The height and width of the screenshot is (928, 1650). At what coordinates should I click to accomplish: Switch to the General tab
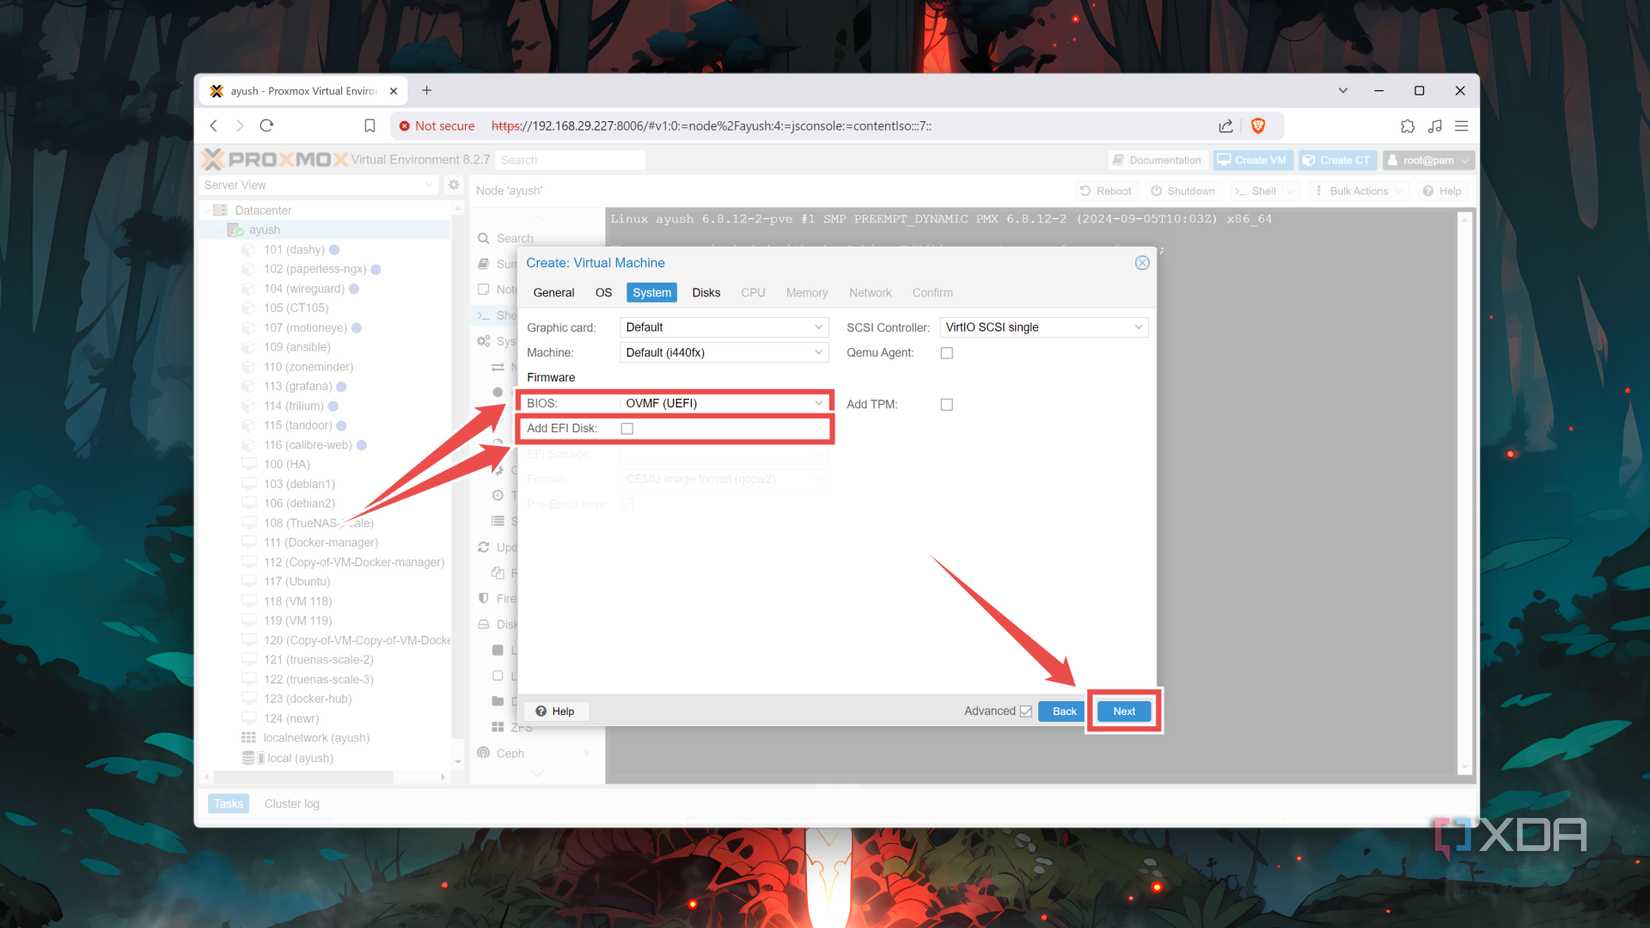[x=554, y=293]
